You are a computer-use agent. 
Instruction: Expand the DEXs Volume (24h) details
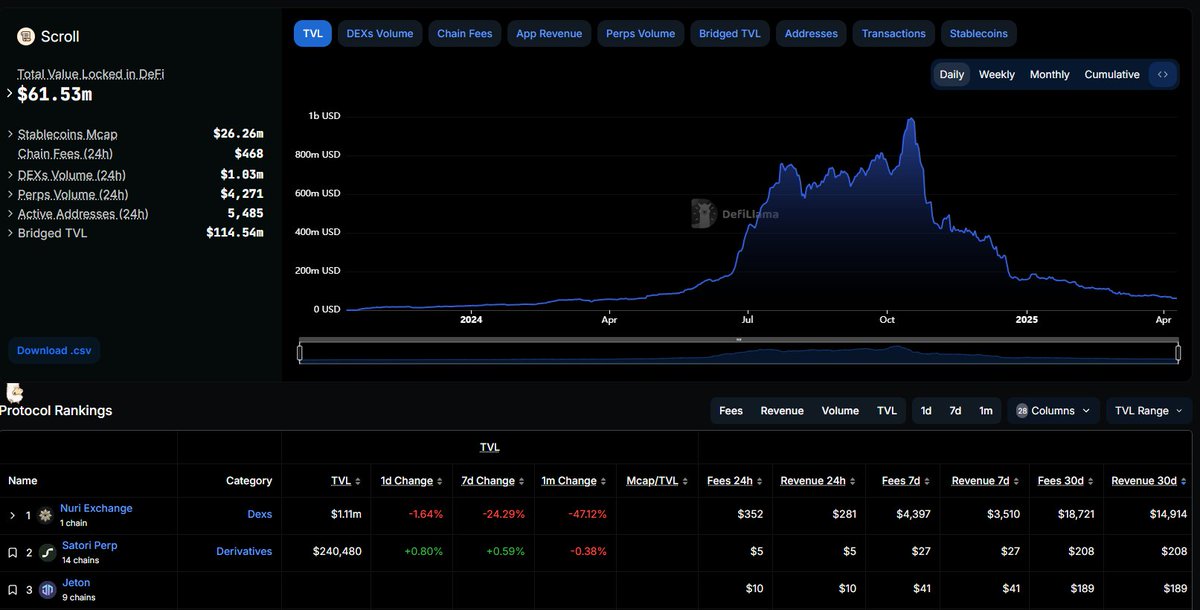(x=10, y=175)
